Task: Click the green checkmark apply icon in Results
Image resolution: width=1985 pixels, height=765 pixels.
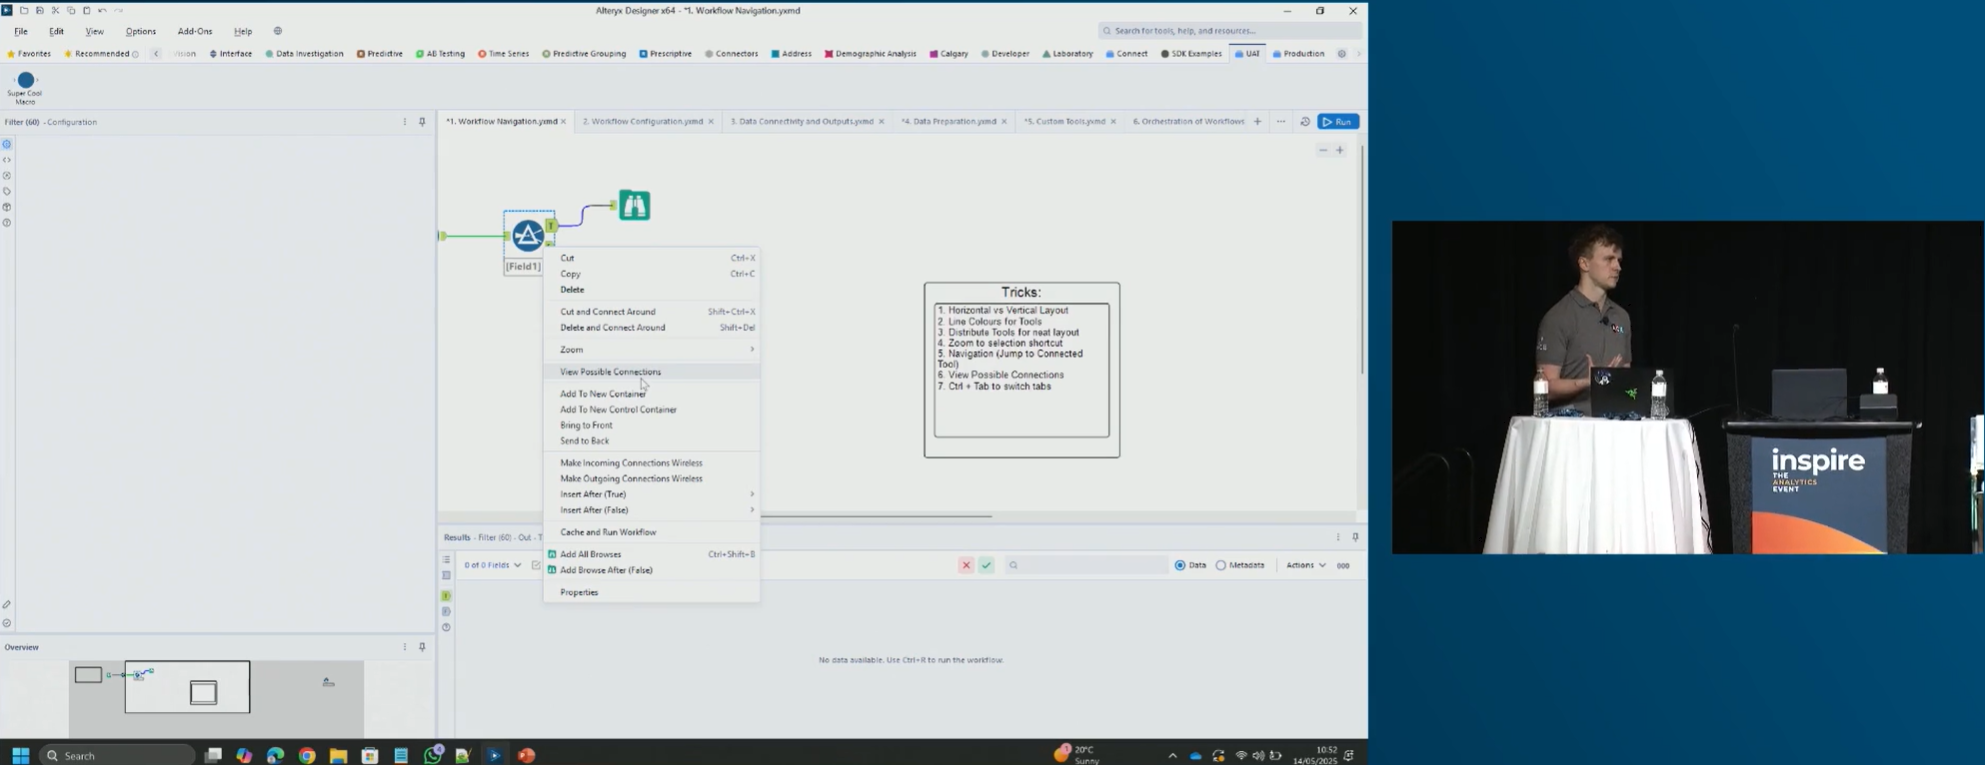Action: (x=986, y=565)
